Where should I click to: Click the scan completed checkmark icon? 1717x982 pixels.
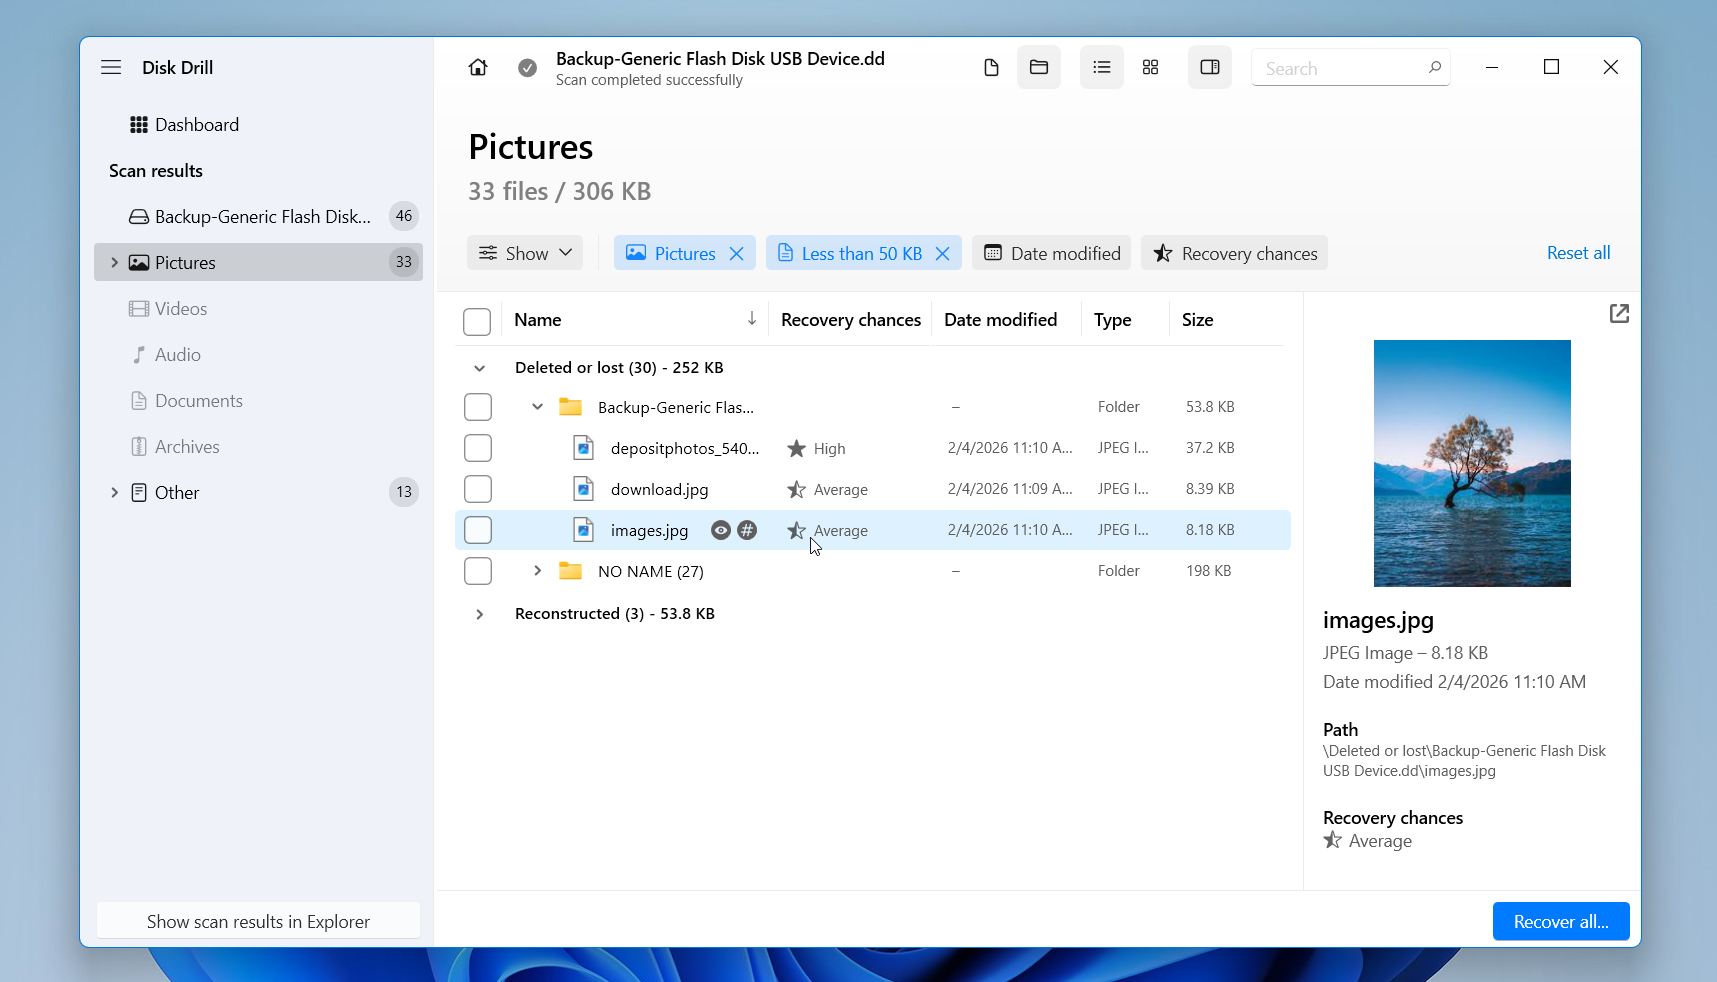click(x=527, y=68)
